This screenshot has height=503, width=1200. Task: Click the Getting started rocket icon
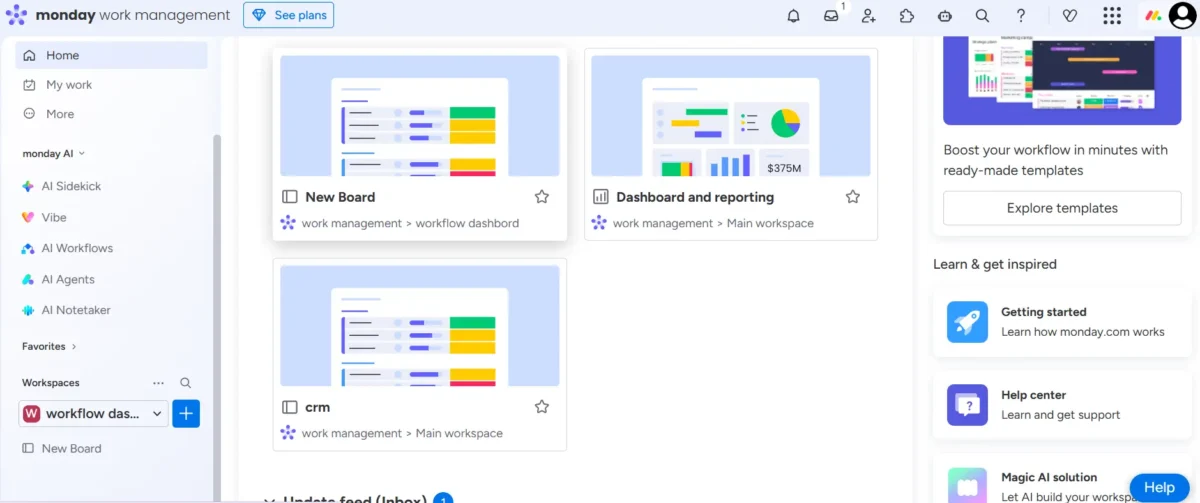[x=967, y=322]
